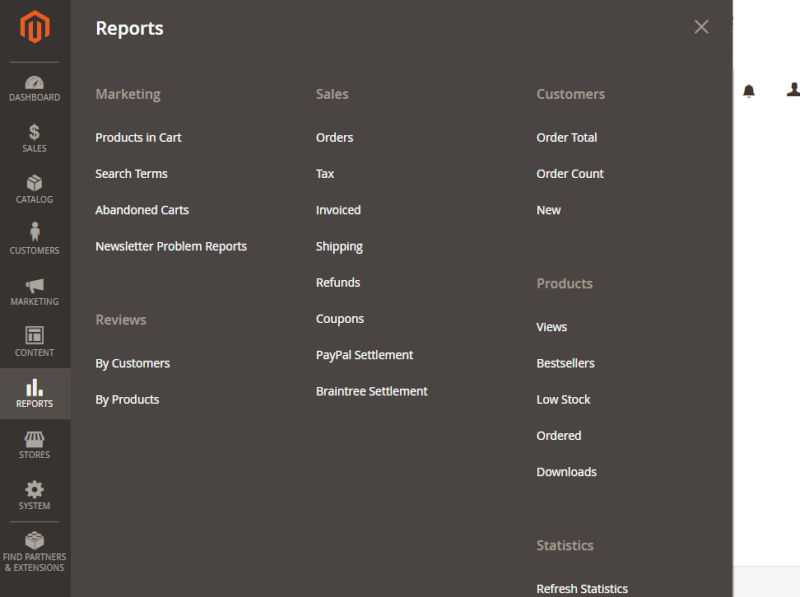Select the Content icon
The image size is (800, 597).
pyautogui.click(x=34, y=342)
